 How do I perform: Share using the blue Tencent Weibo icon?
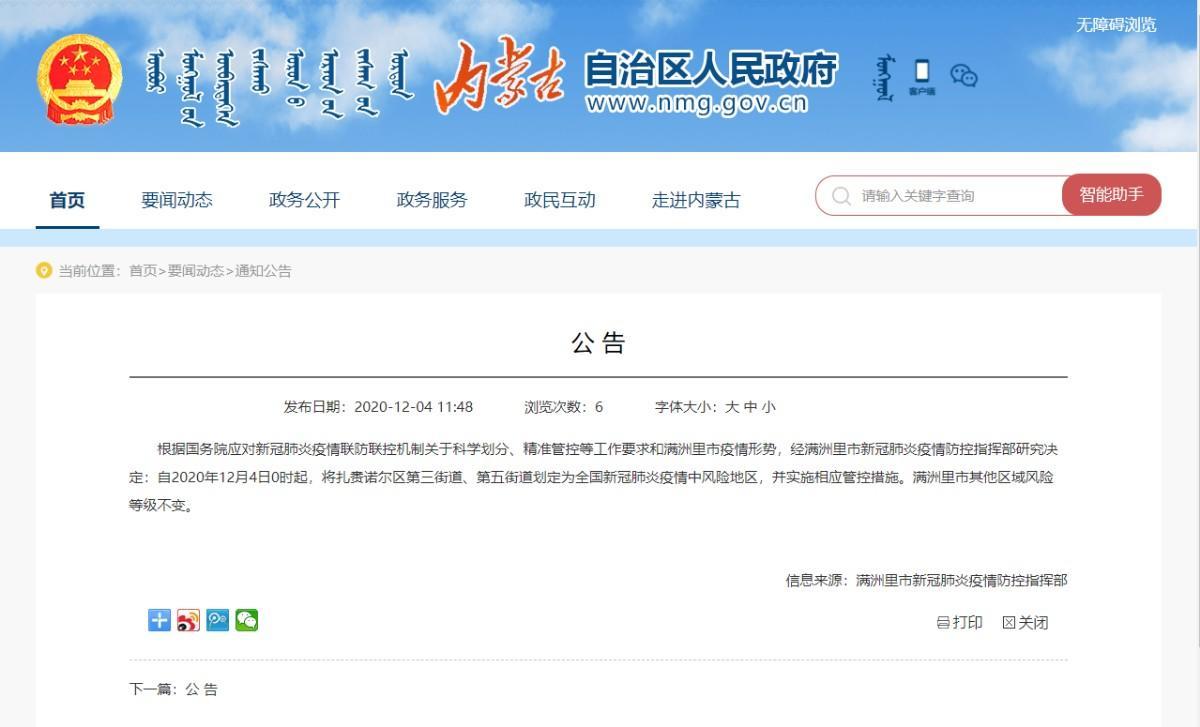click(217, 620)
